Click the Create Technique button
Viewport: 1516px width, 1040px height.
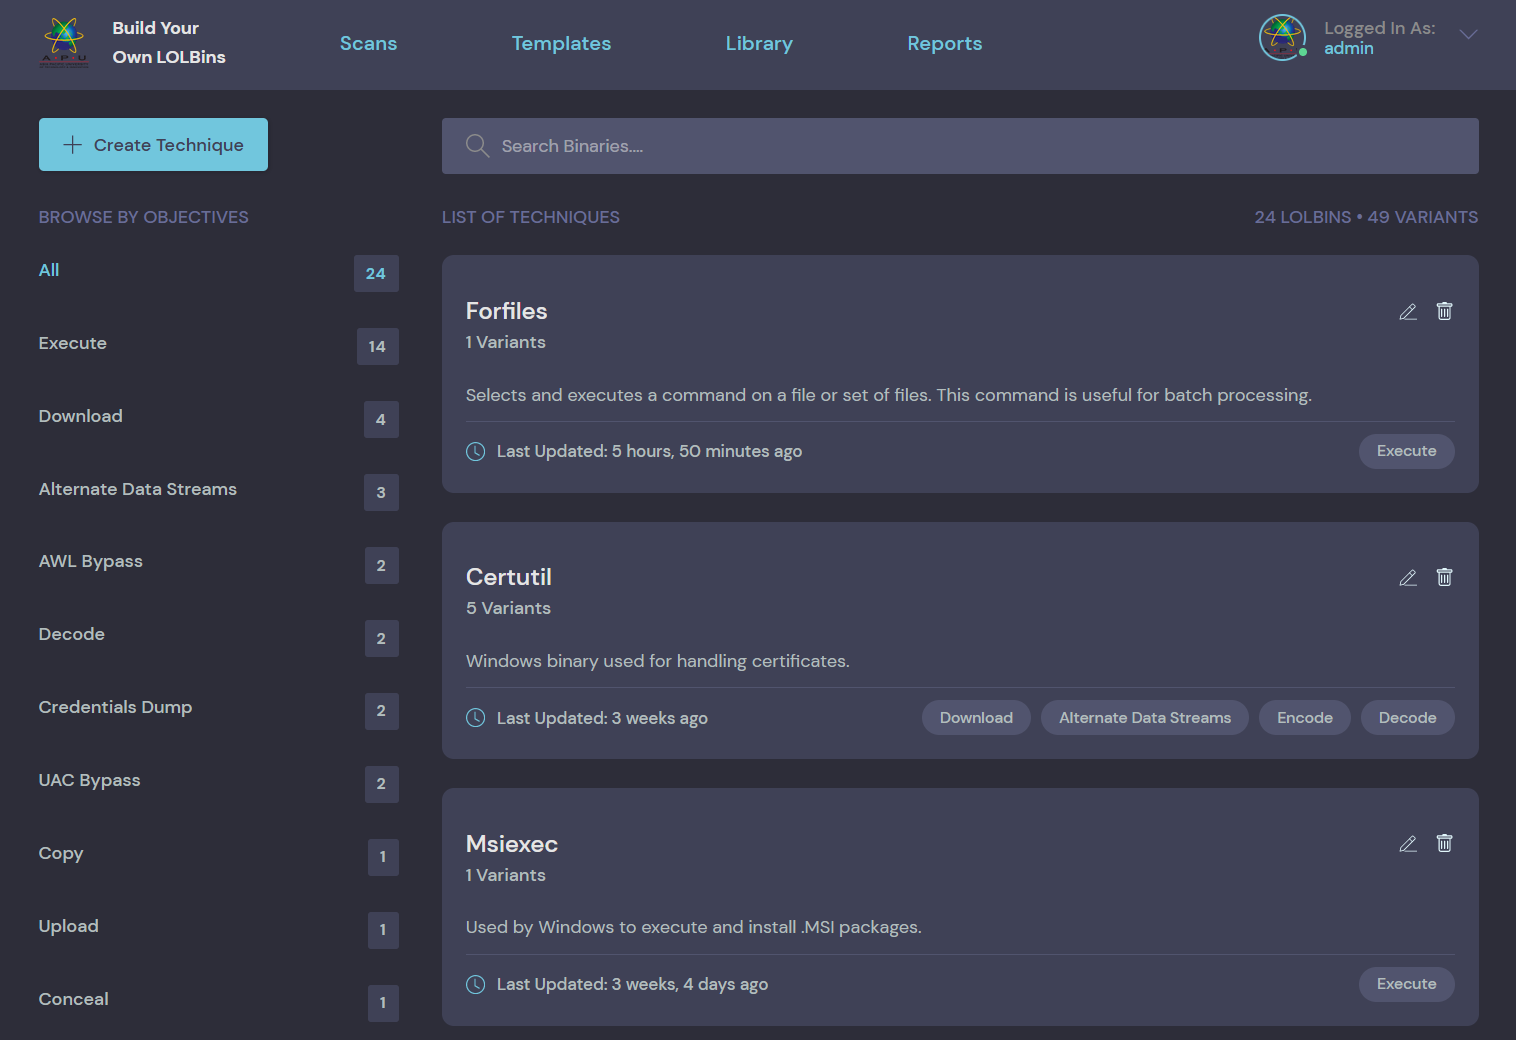coord(153,144)
